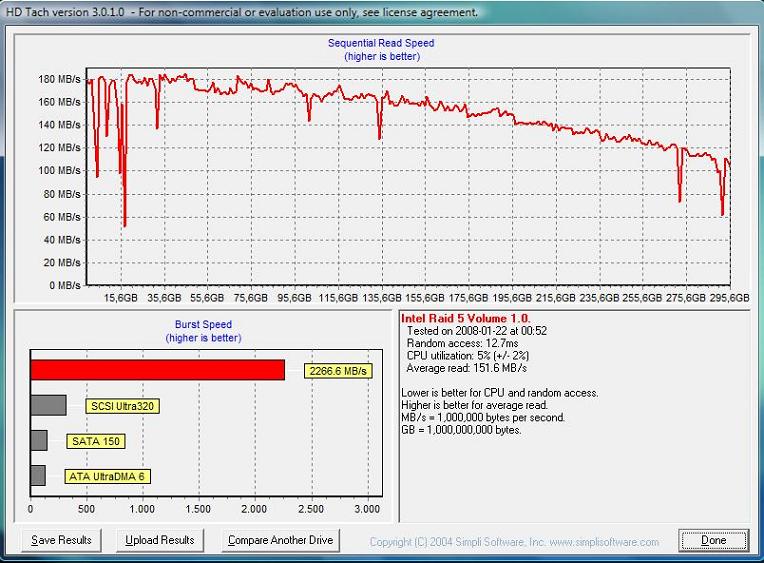Select the red 2266.6 MB/s burst bar
Image resolution: width=764 pixels, height=563 pixels.
[x=157, y=370]
